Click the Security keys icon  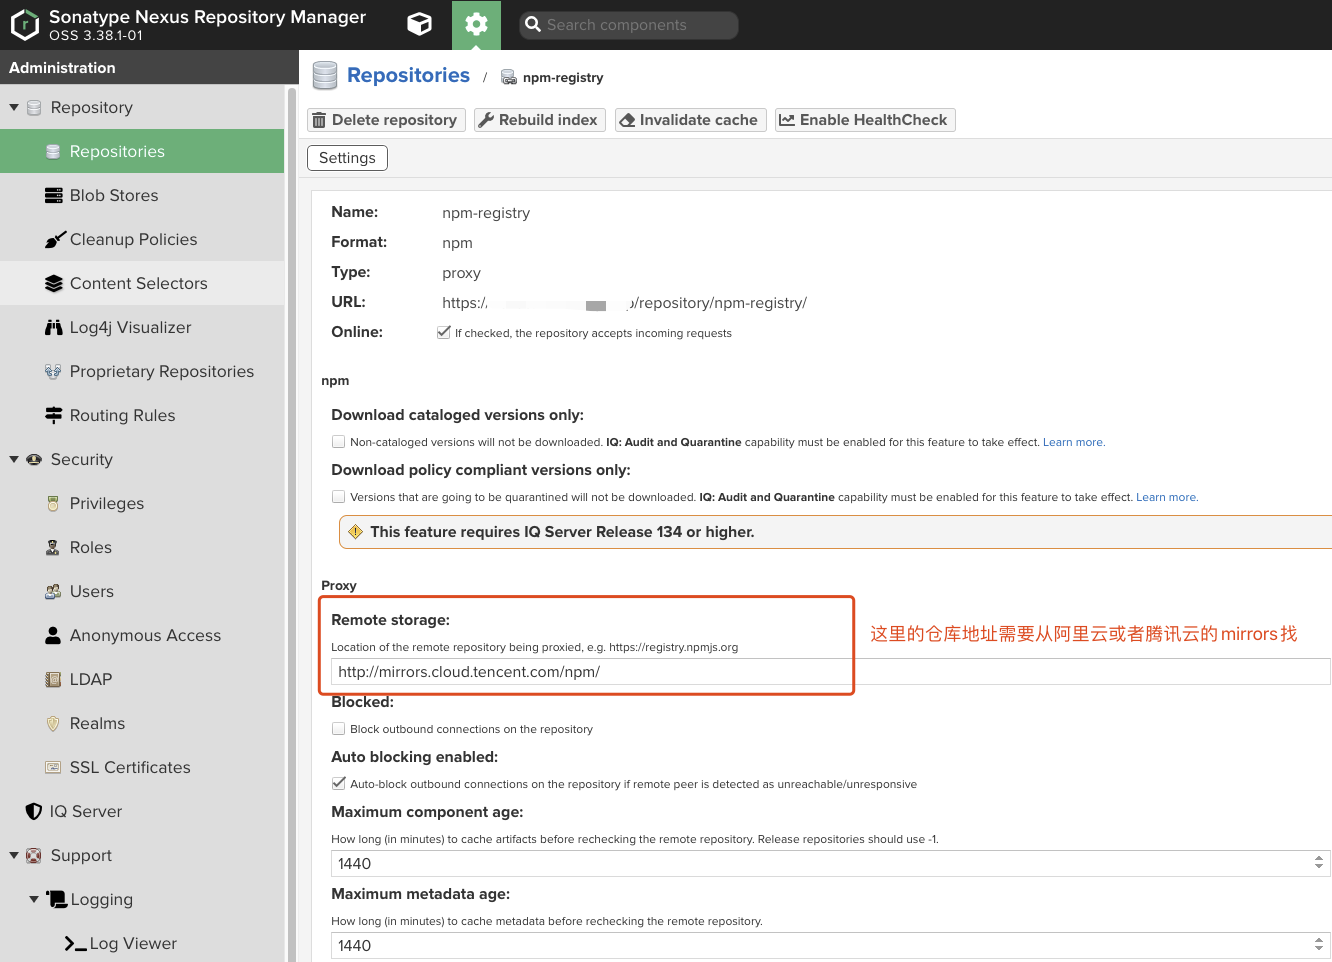34,459
